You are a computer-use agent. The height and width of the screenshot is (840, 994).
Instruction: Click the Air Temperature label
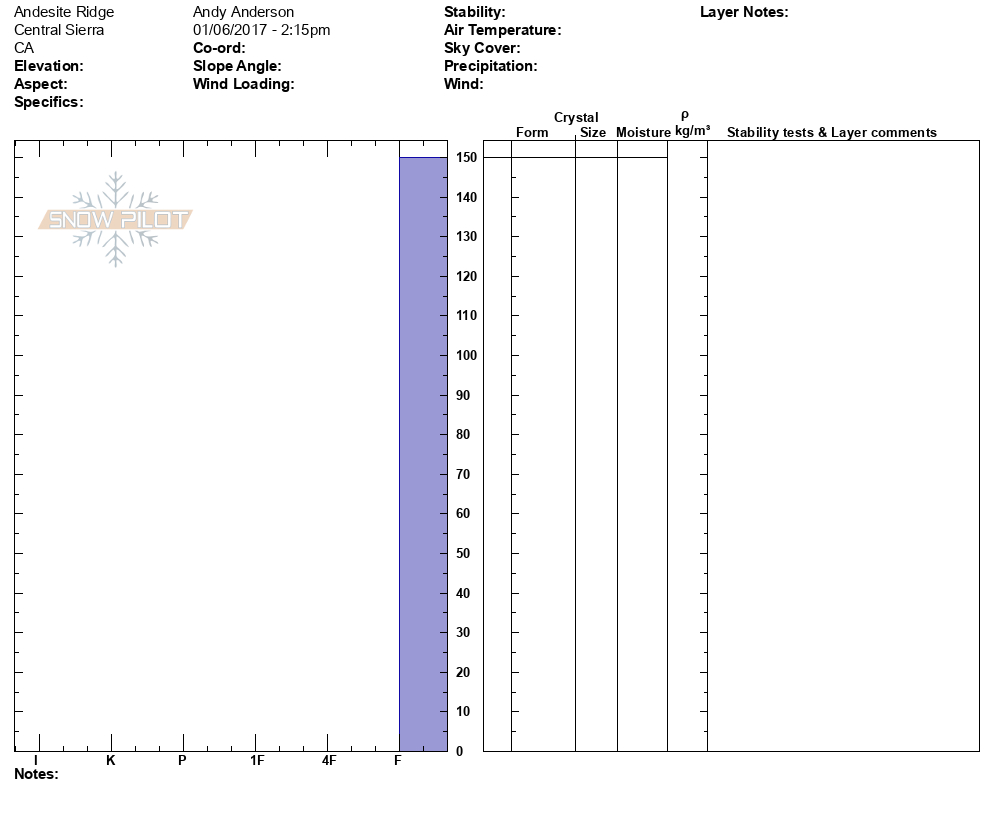502,30
